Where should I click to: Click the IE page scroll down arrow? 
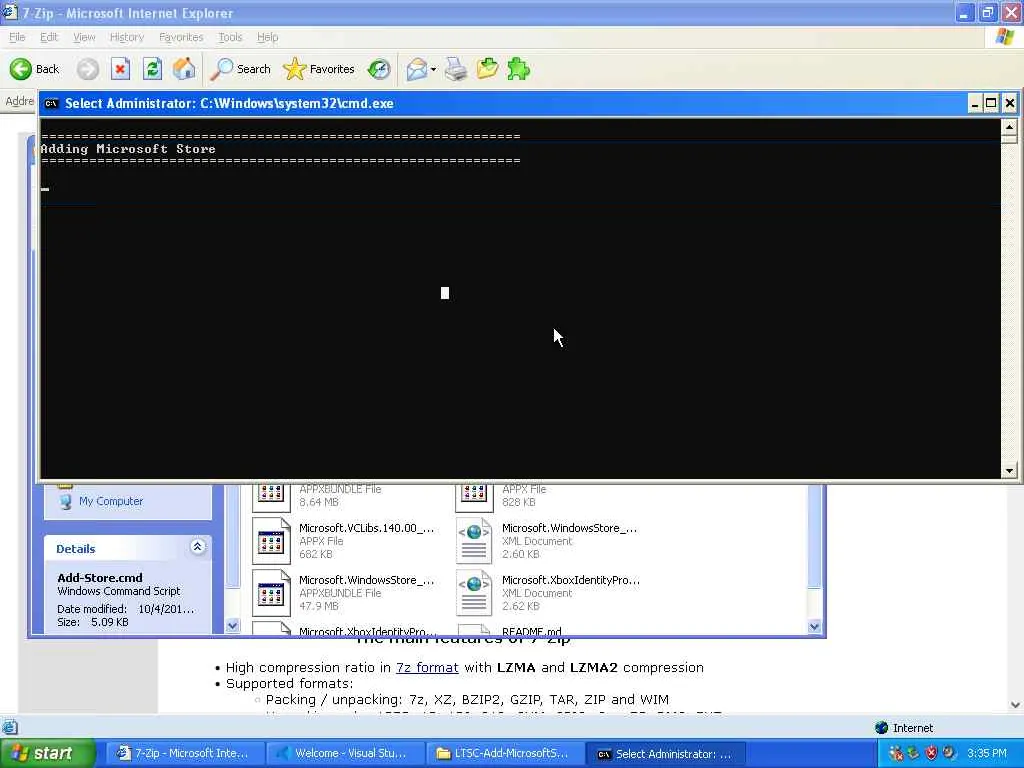coord(1016,705)
